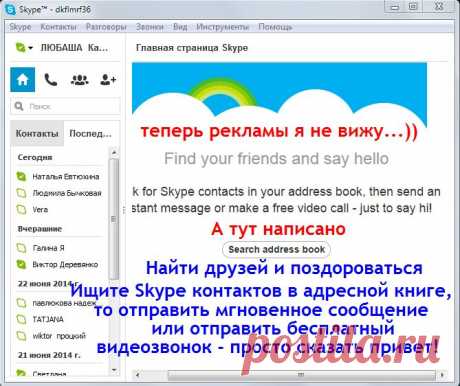Viewport: 460px width, 386px height.
Task: Click horizontal scrollbar right arrow
Action: pyautogui.click(x=442, y=375)
